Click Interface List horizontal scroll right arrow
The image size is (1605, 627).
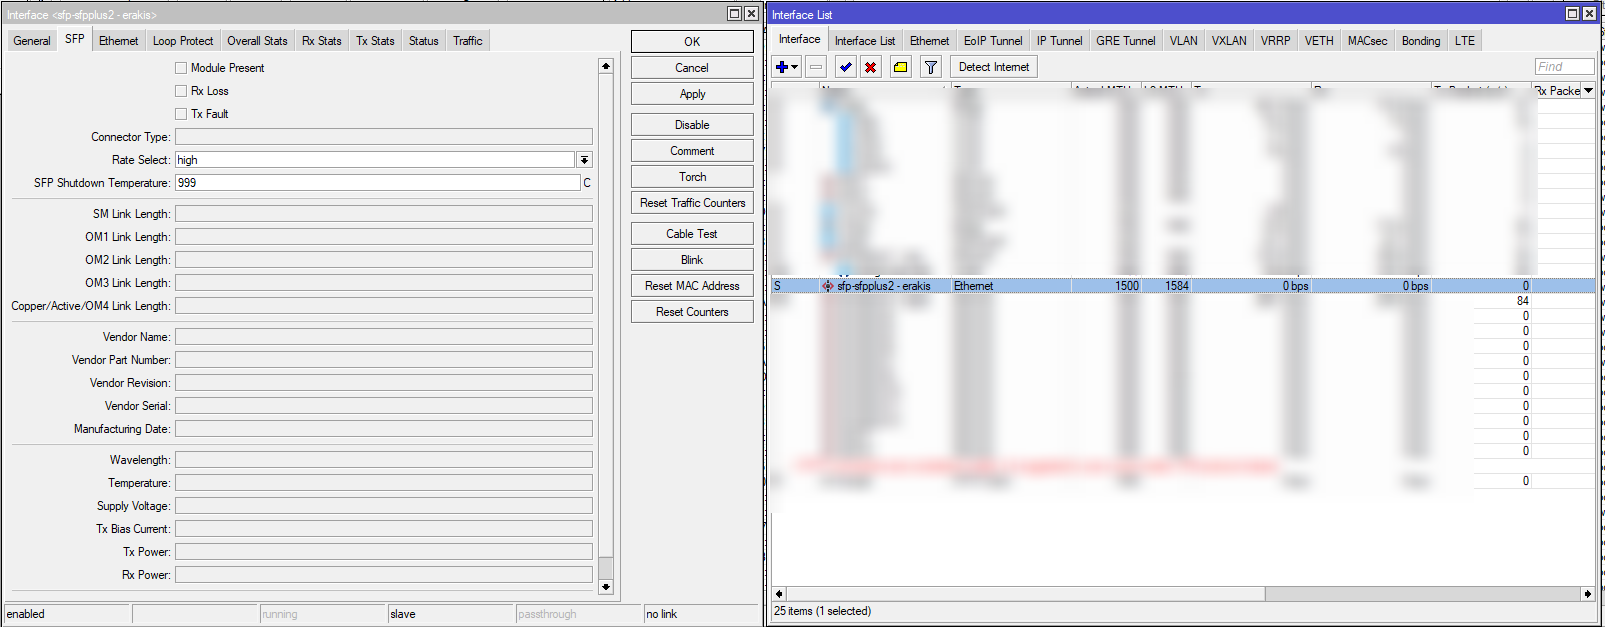coord(1587,594)
